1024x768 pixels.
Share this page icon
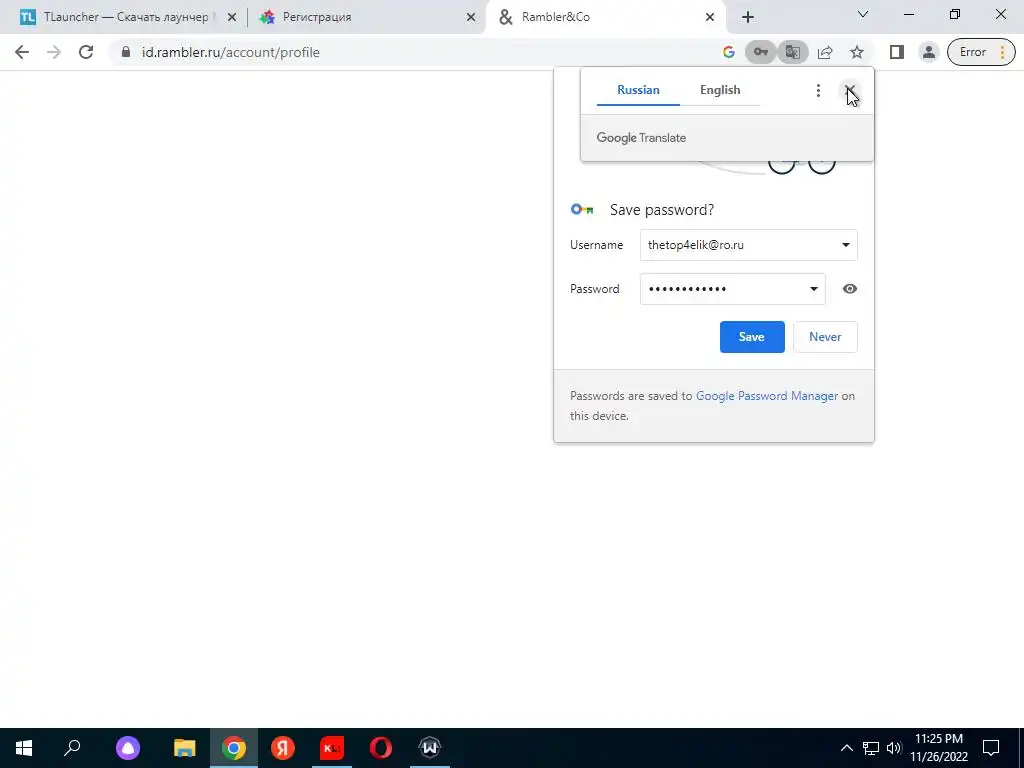pyautogui.click(x=825, y=52)
